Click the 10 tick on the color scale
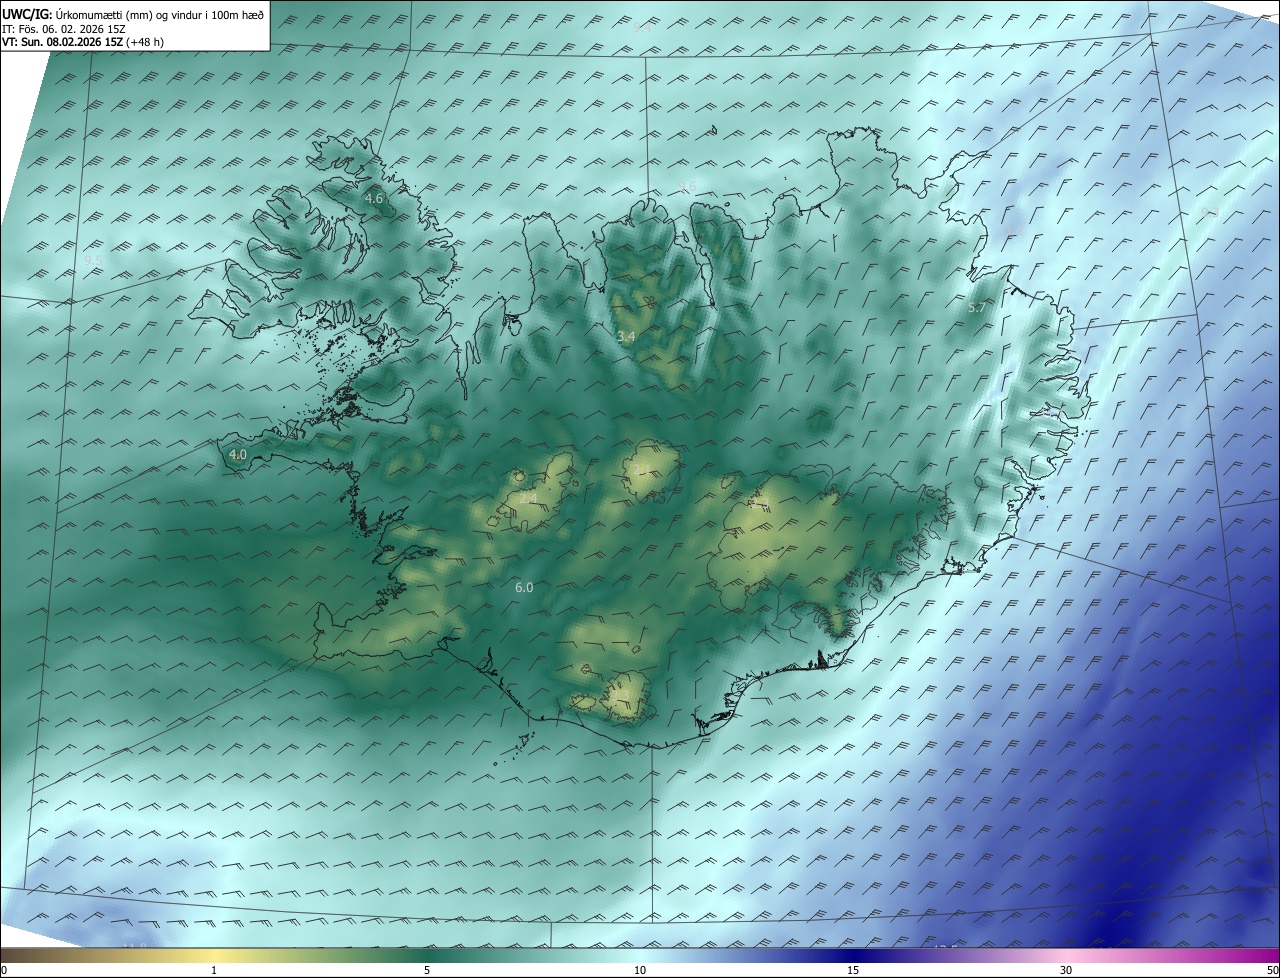 pos(640,970)
